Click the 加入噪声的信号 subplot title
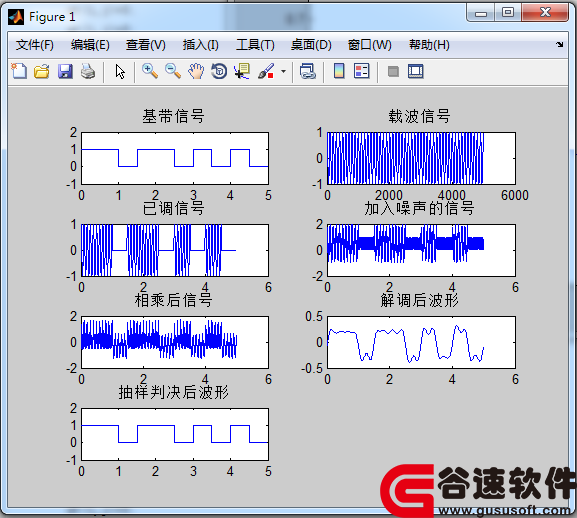 [420, 208]
